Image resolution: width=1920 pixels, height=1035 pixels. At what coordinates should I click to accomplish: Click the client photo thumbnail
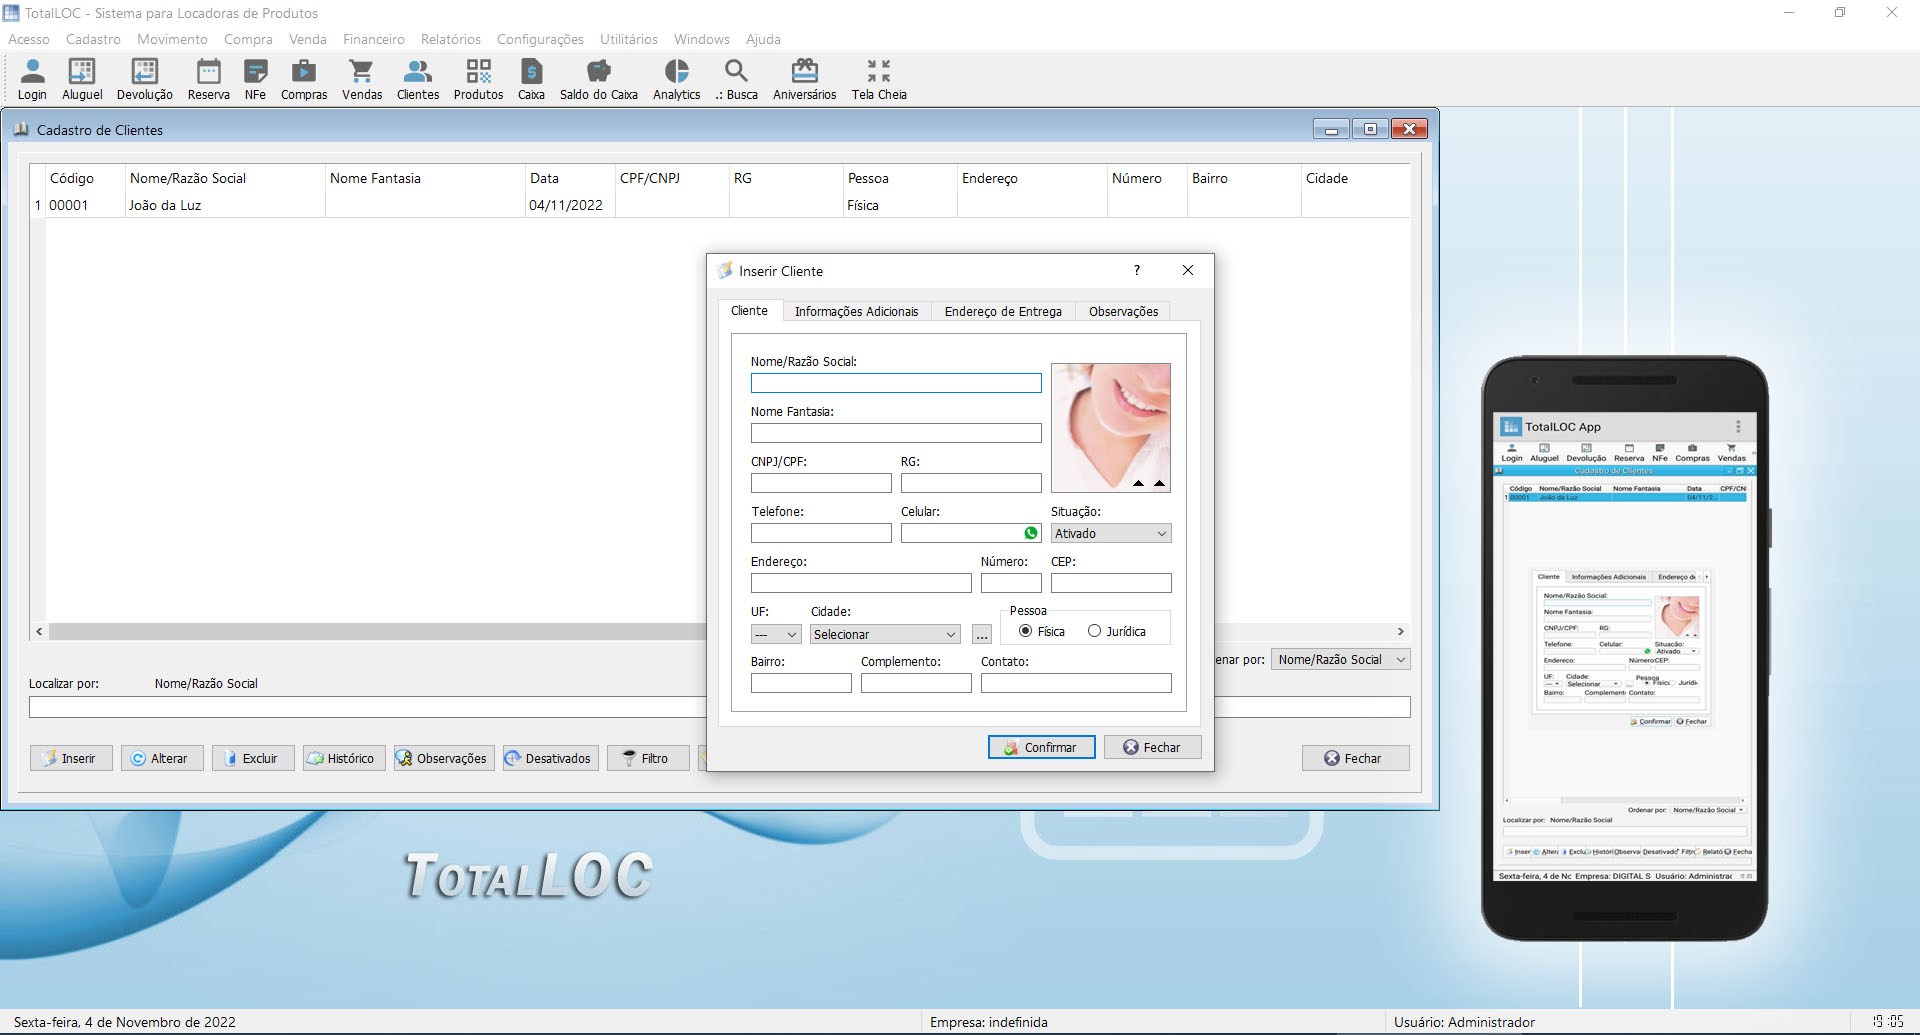pos(1110,427)
